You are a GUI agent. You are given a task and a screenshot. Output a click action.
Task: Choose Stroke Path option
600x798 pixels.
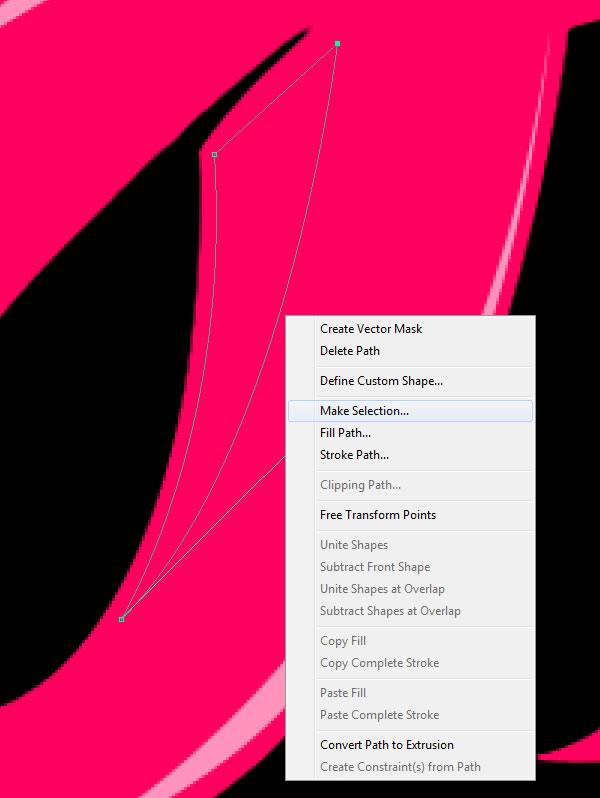[x=410, y=454]
